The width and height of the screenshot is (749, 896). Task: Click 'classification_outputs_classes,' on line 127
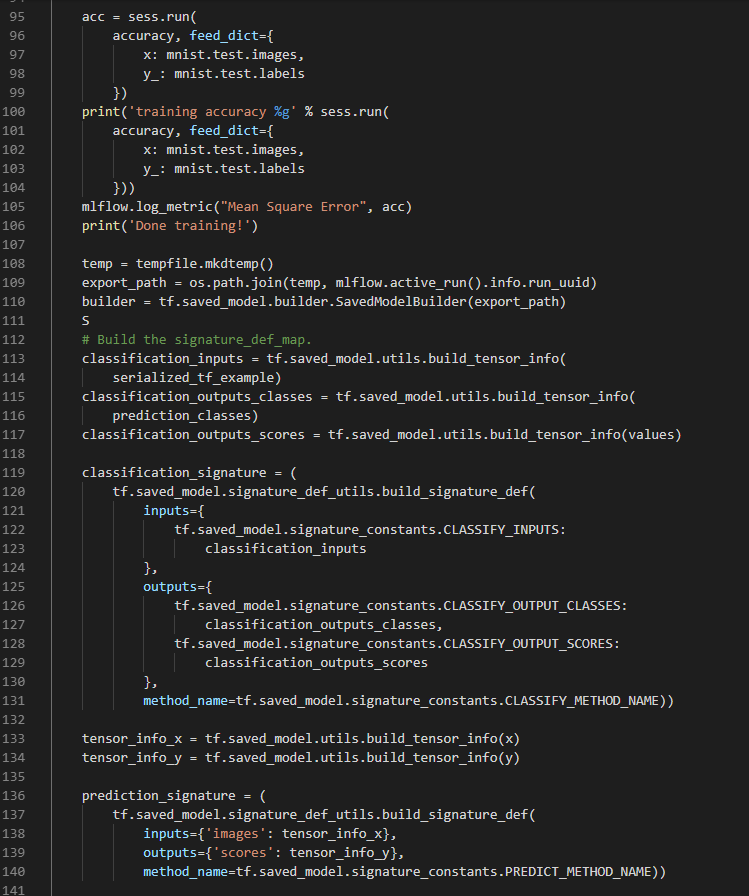(x=324, y=625)
